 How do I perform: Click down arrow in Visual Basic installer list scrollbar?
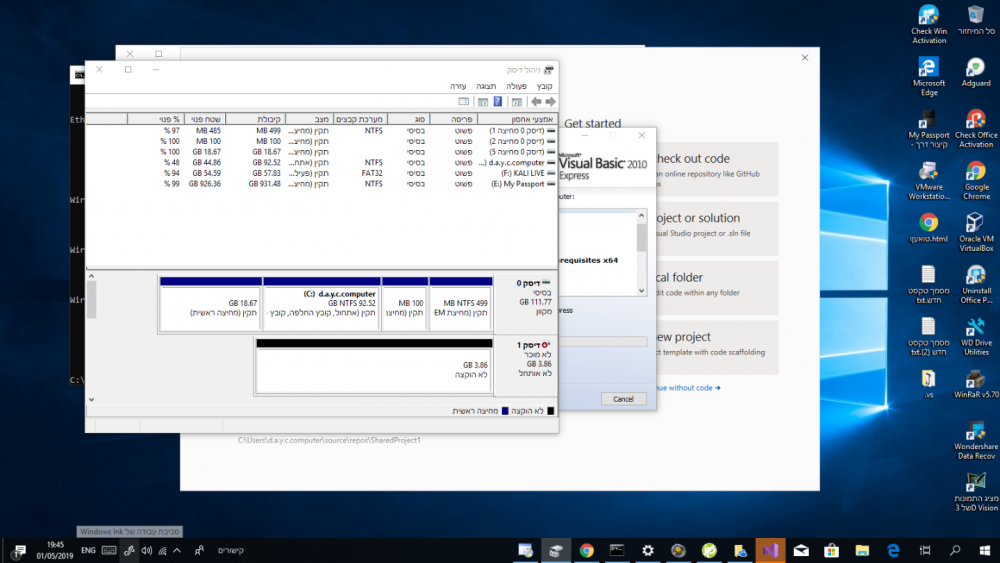coord(642,291)
